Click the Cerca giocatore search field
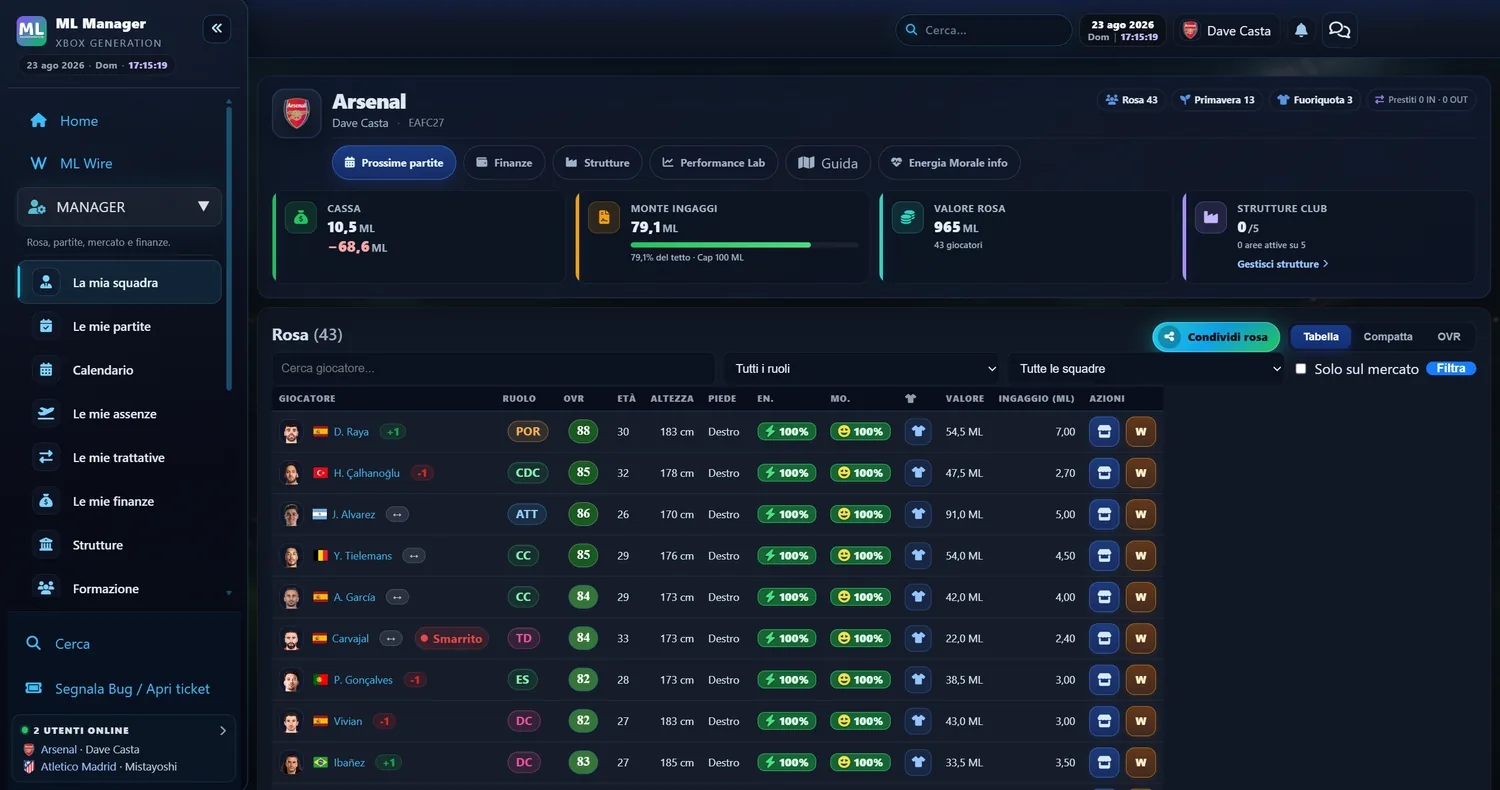Screen dimensions: 1500x790 click(493, 369)
